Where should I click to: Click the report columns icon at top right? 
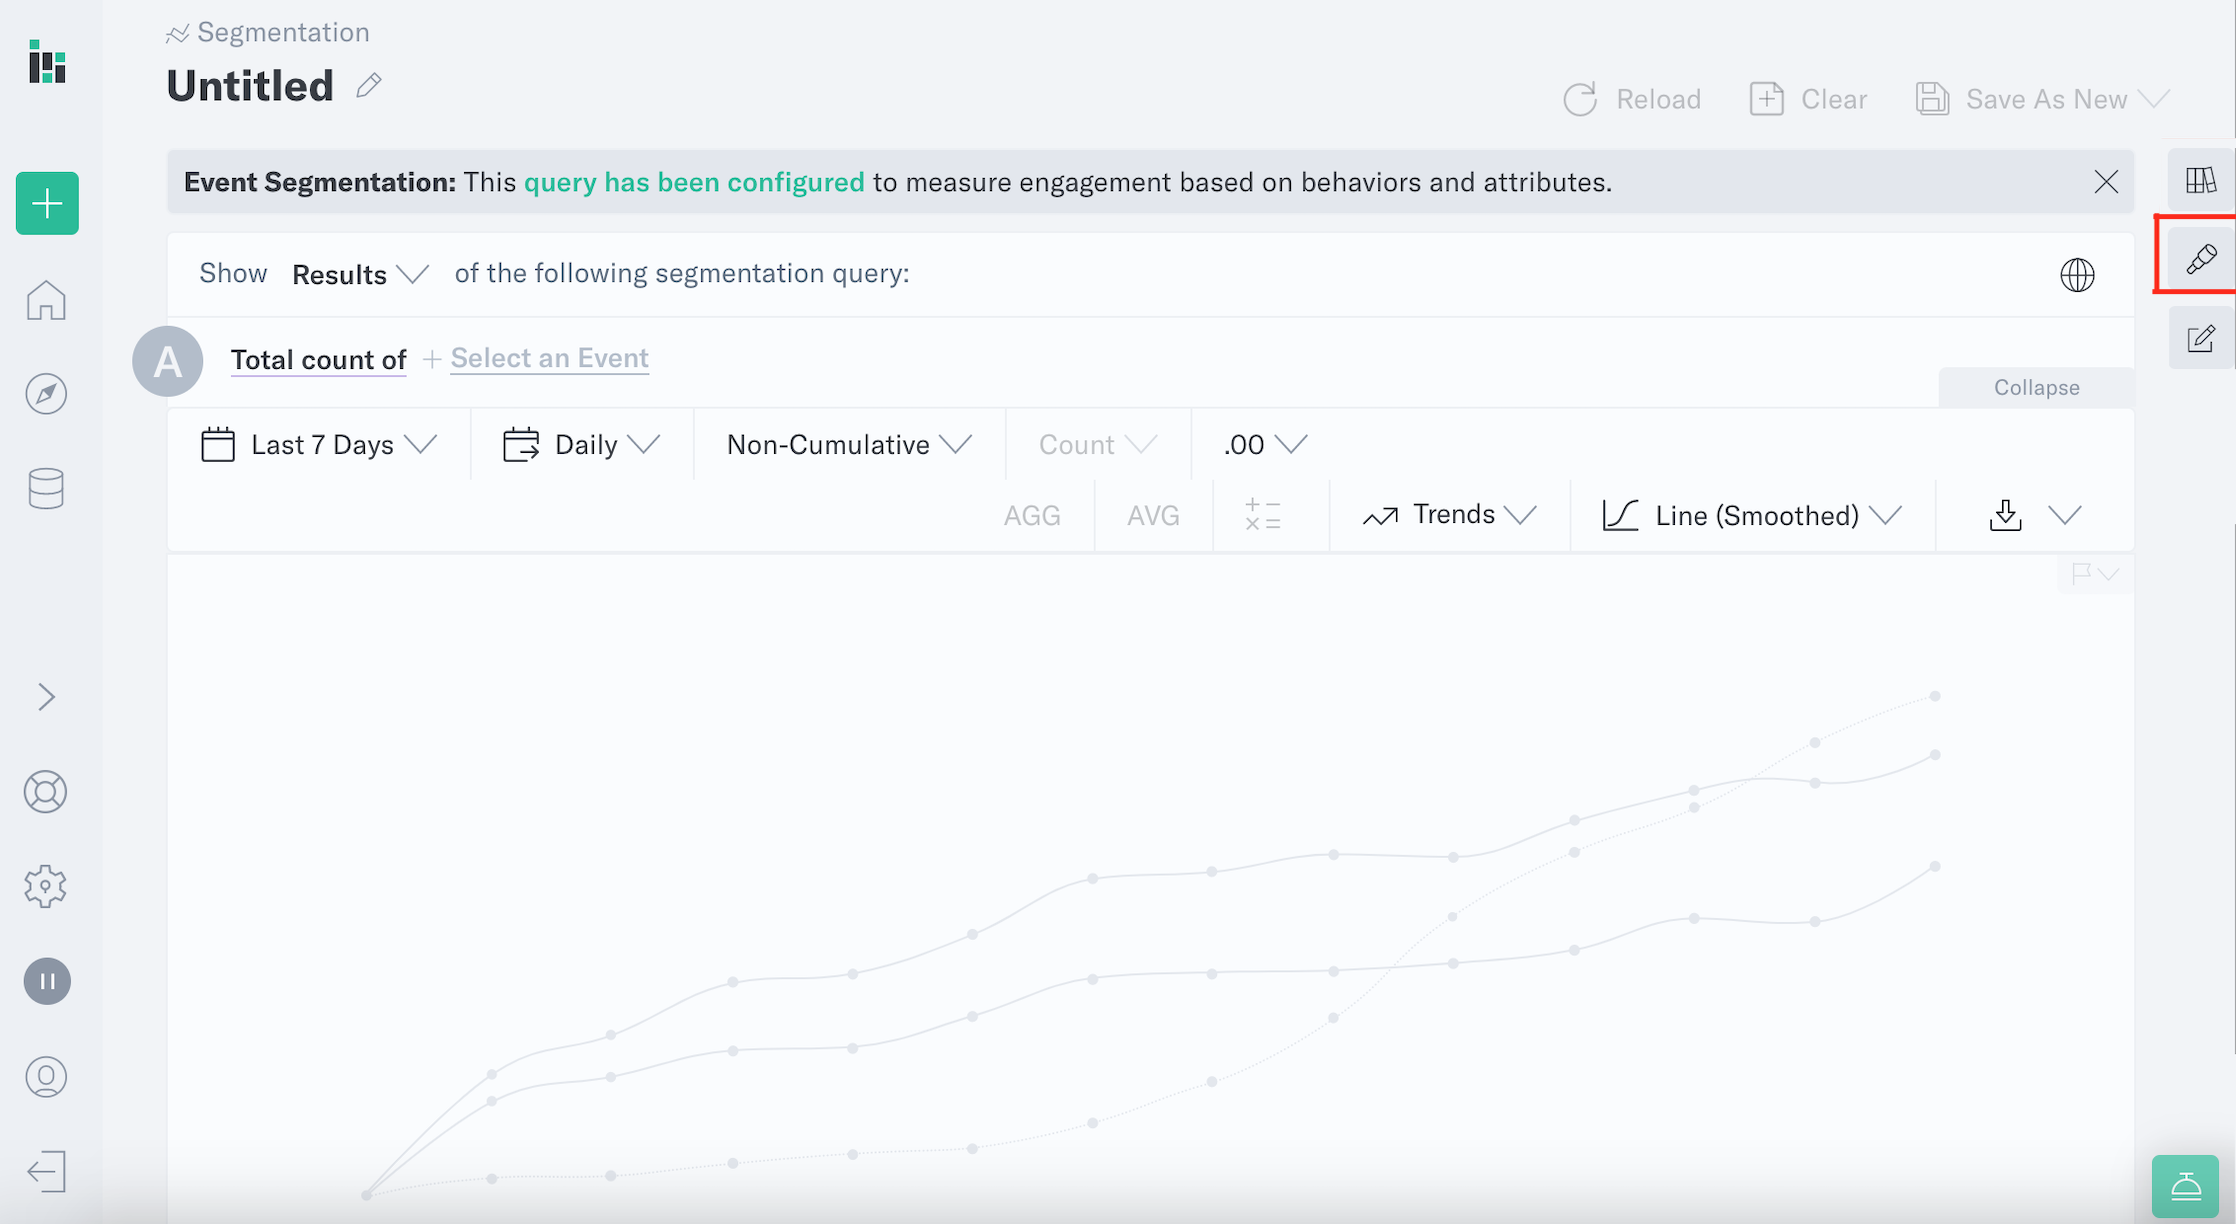click(2199, 181)
